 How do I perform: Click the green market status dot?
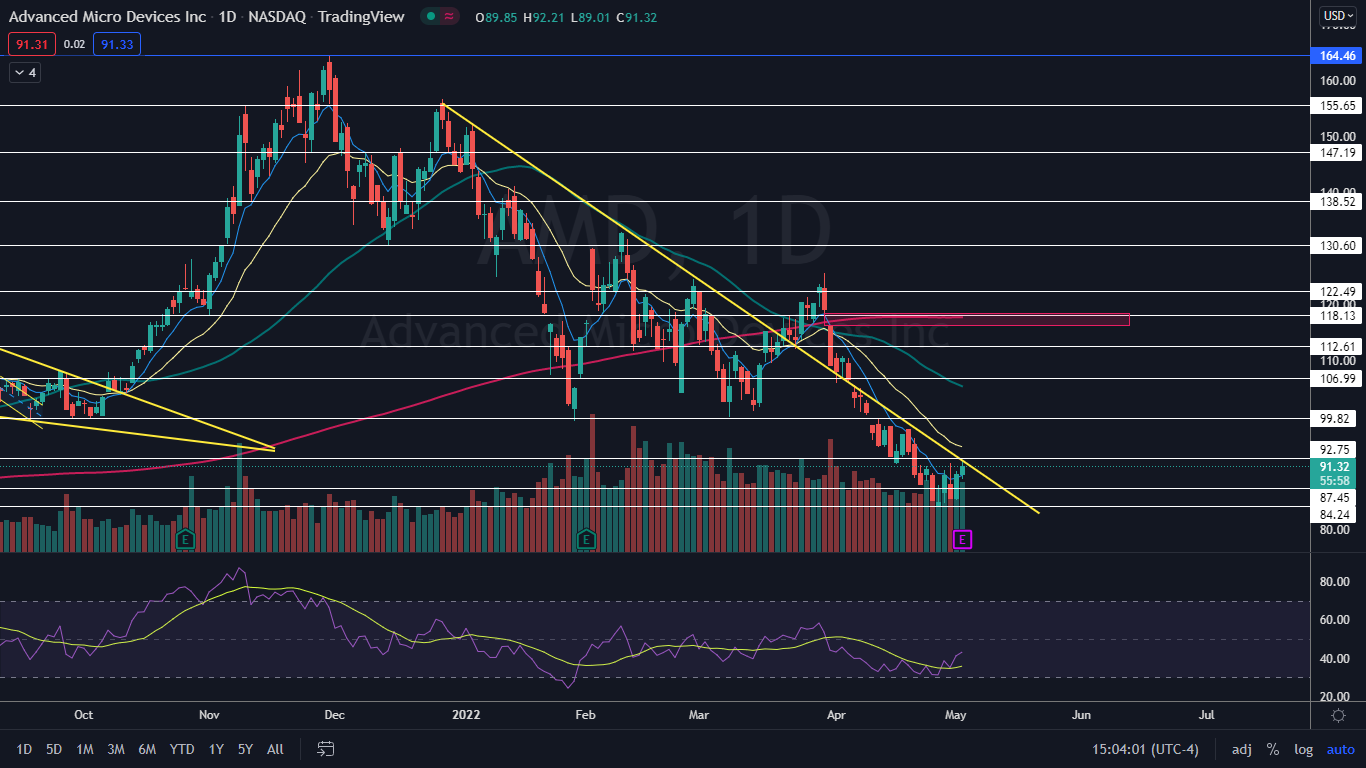point(429,16)
